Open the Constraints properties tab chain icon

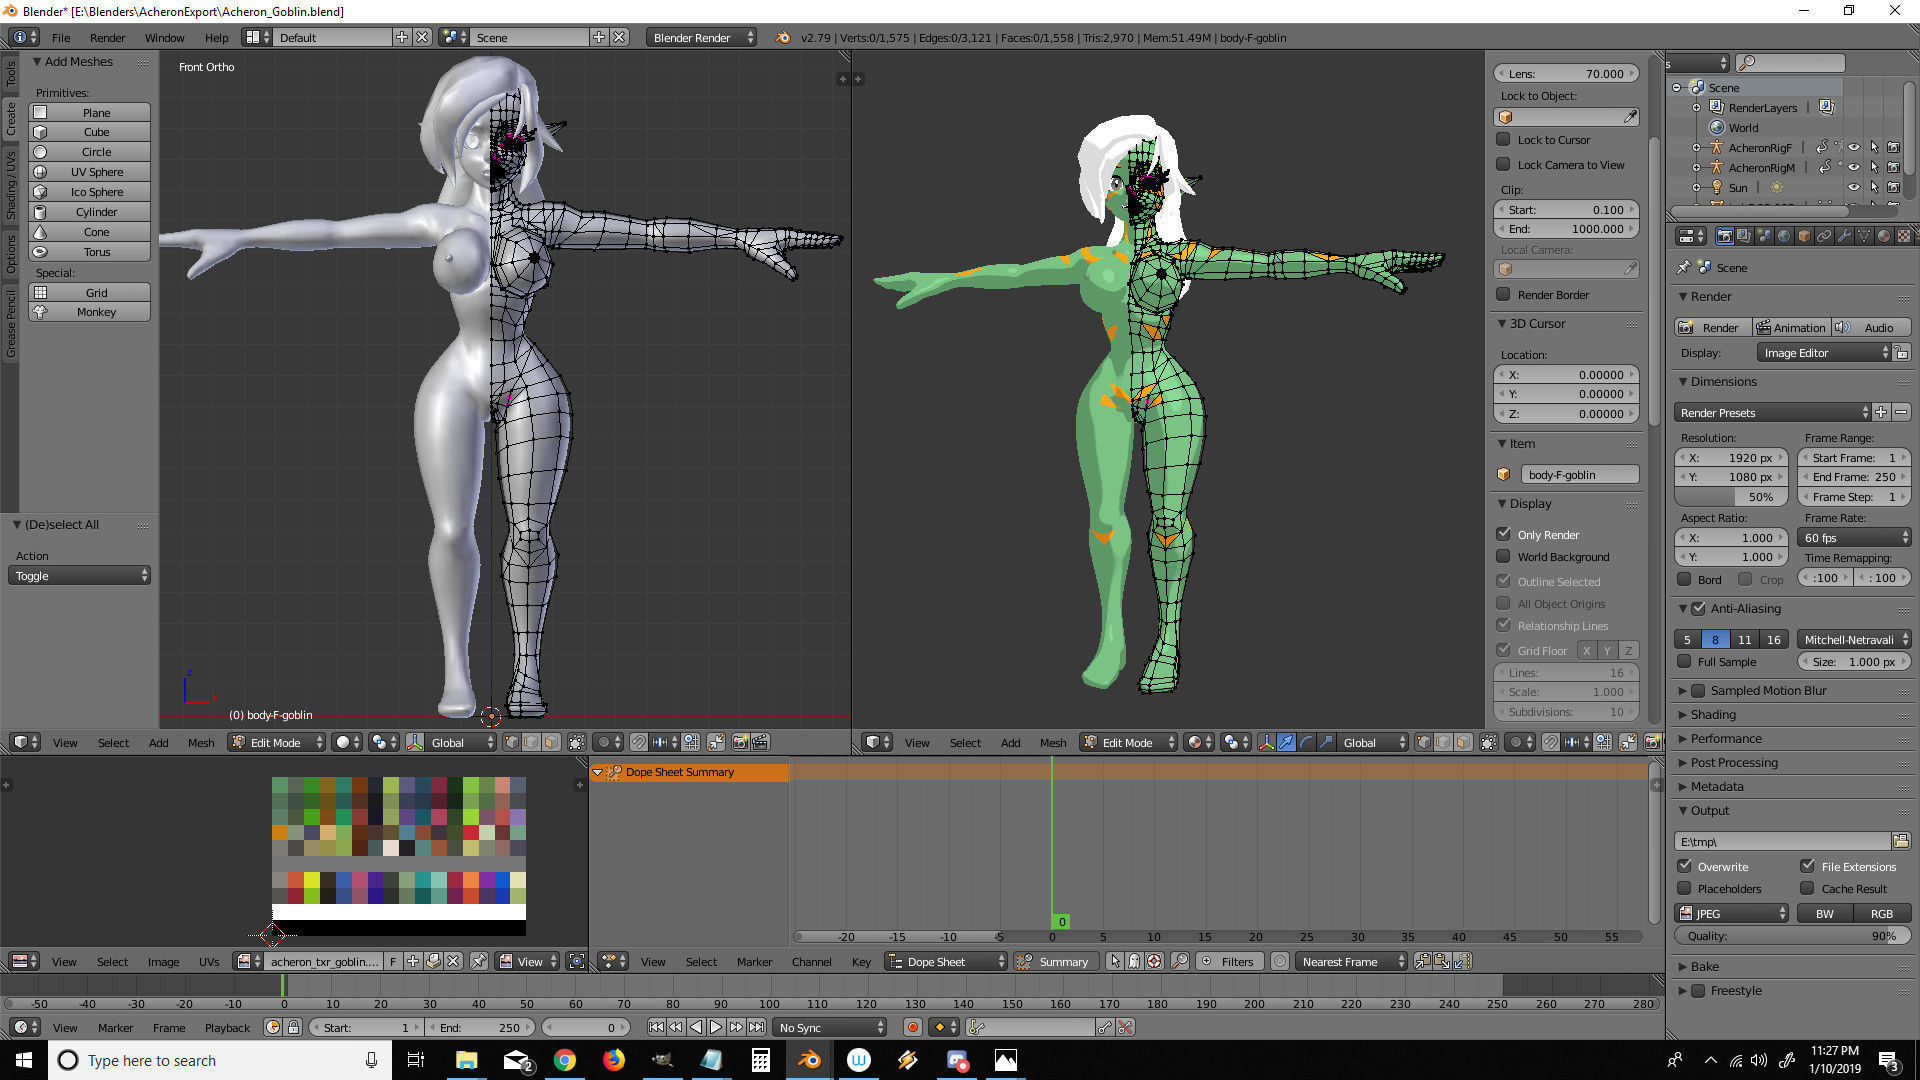[x=1824, y=236]
